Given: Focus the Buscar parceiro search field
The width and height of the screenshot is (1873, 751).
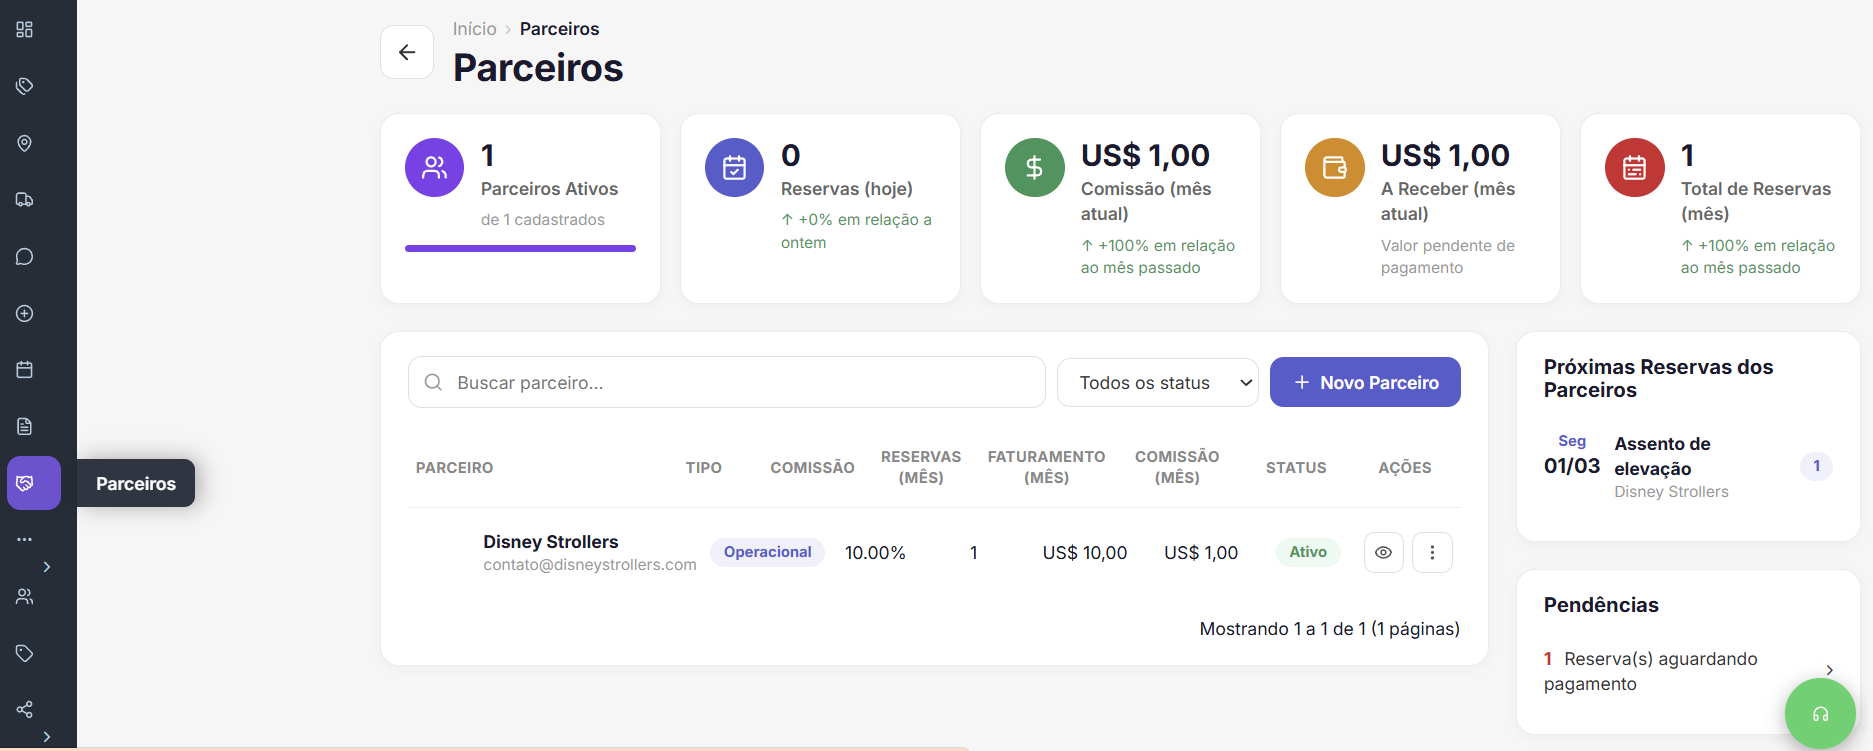Looking at the screenshot, I should point(727,382).
